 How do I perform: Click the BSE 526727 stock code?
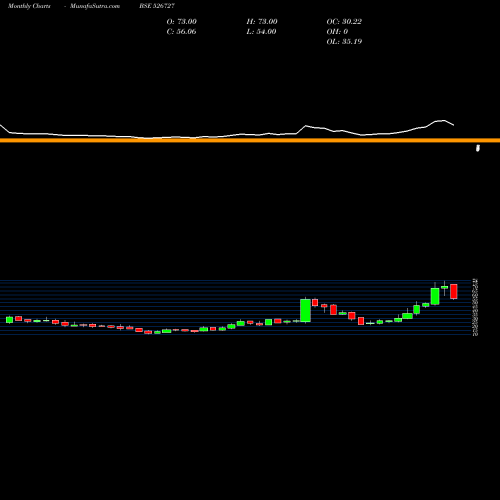pos(157,6)
